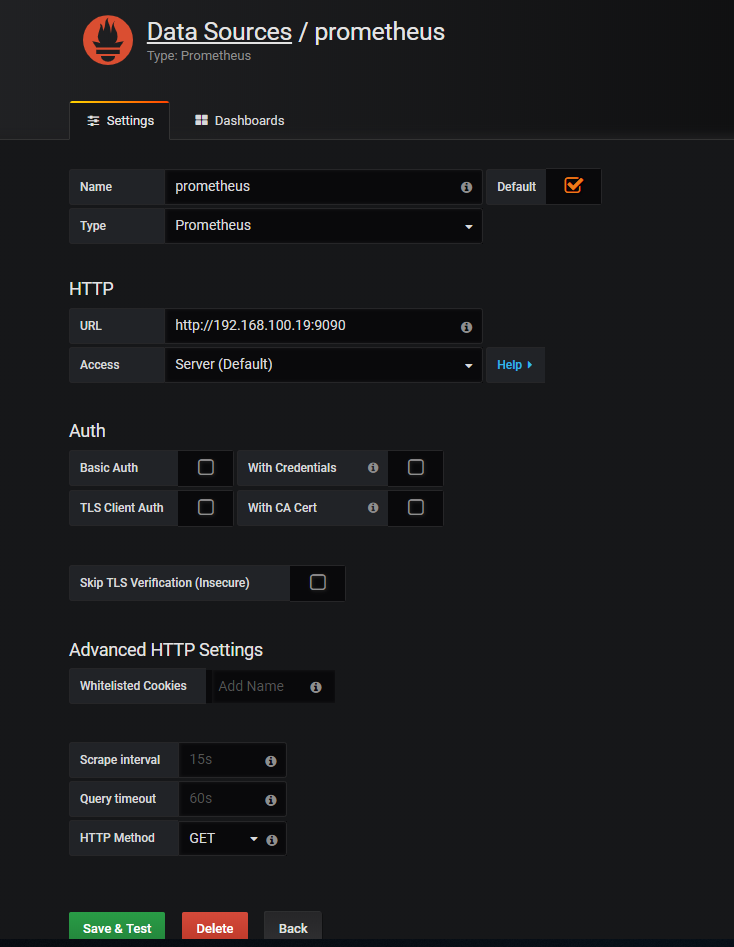Click the info icon beside Scrape interval

coord(270,760)
